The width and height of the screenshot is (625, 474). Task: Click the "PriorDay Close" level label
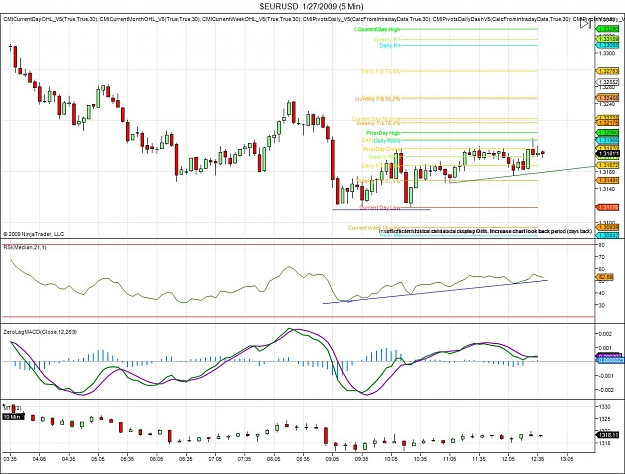pos(382,149)
